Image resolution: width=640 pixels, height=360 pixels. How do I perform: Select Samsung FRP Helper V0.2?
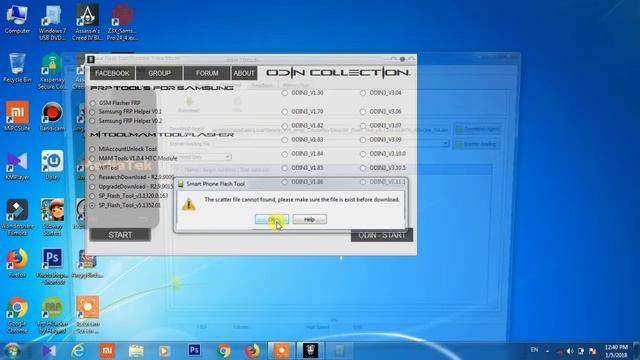coord(93,121)
